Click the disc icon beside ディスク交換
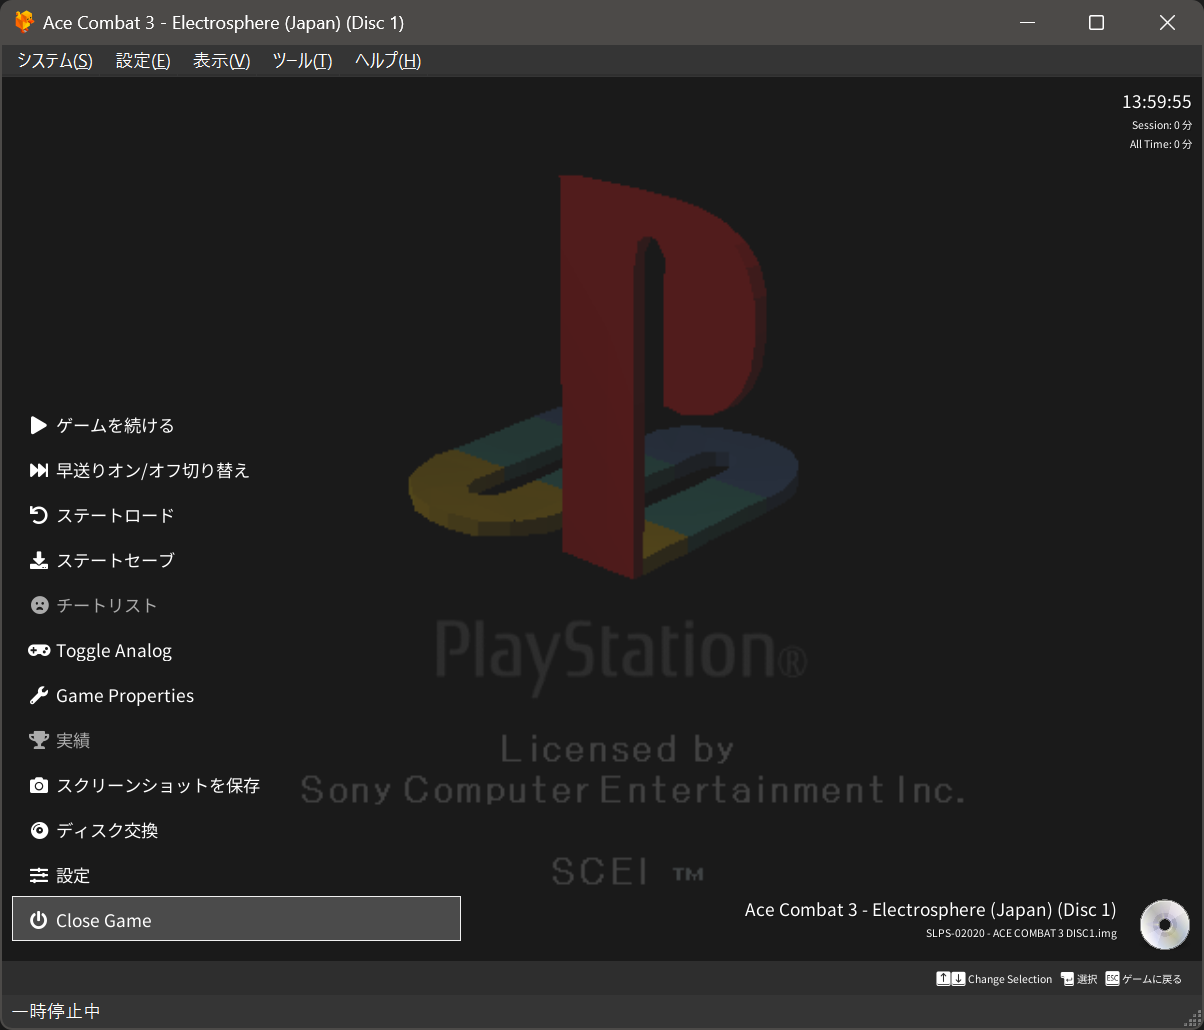The width and height of the screenshot is (1204, 1030). 39,831
